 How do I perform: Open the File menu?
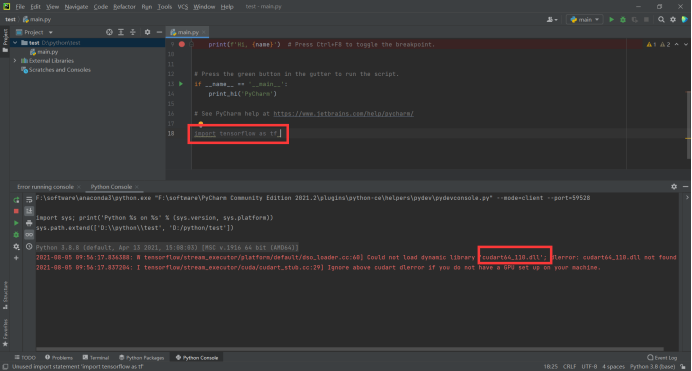[x=20, y=7]
